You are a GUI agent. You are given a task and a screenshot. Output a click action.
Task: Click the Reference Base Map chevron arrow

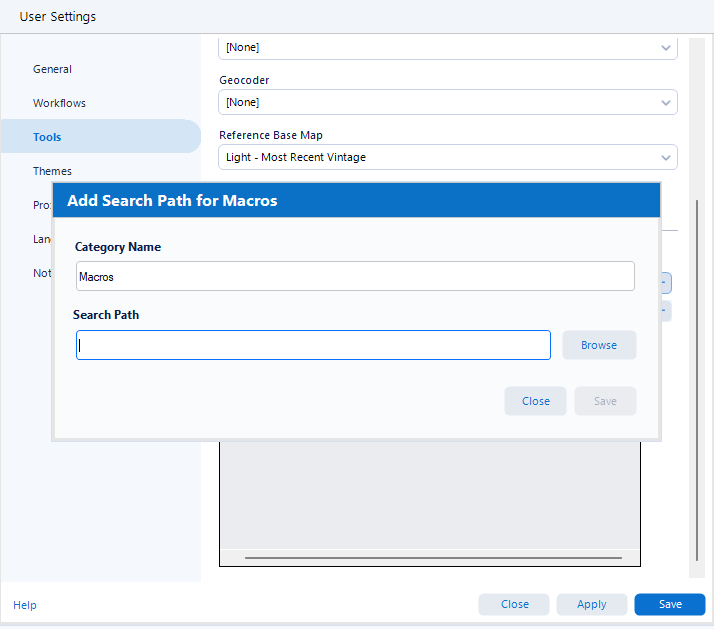point(666,157)
